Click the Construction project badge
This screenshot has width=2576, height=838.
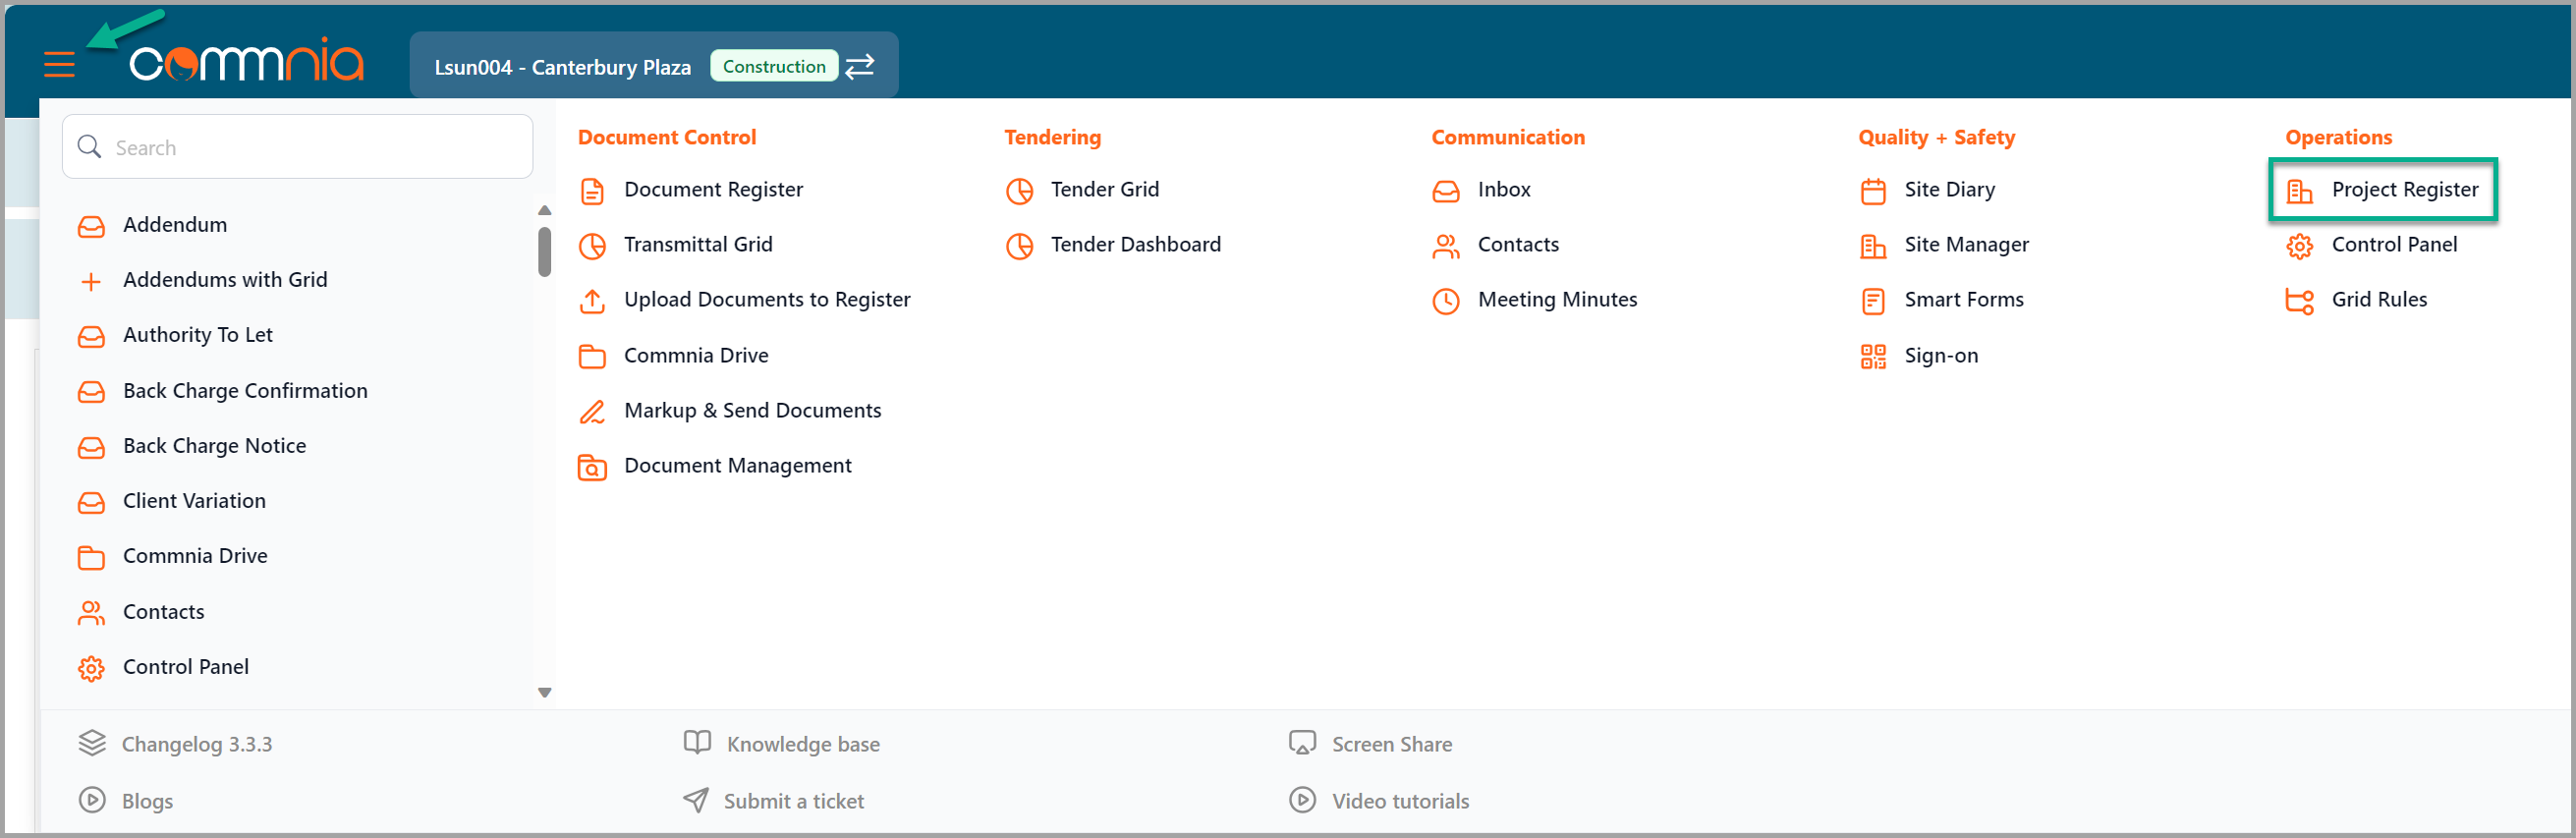pos(774,66)
